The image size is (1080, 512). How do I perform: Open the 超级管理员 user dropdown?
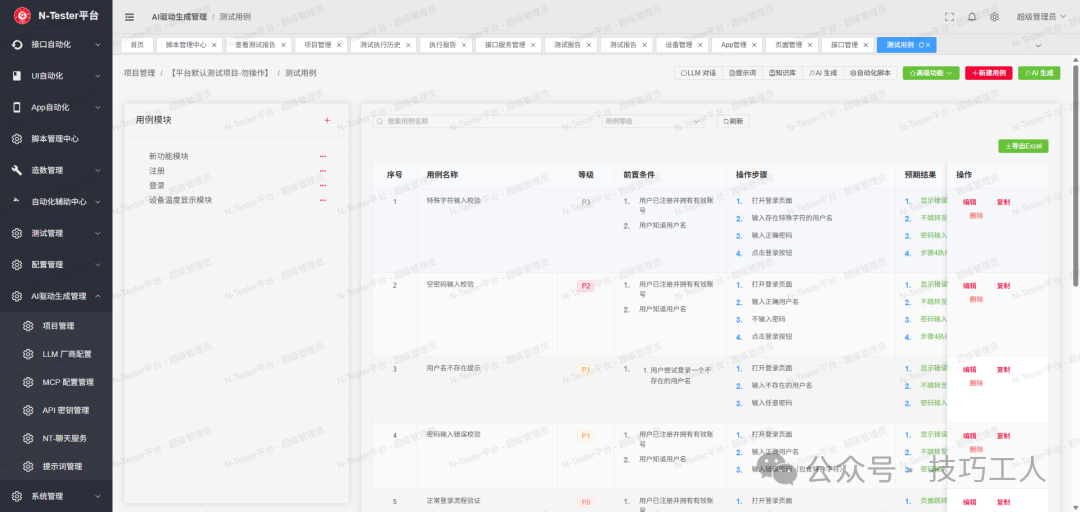click(1041, 17)
